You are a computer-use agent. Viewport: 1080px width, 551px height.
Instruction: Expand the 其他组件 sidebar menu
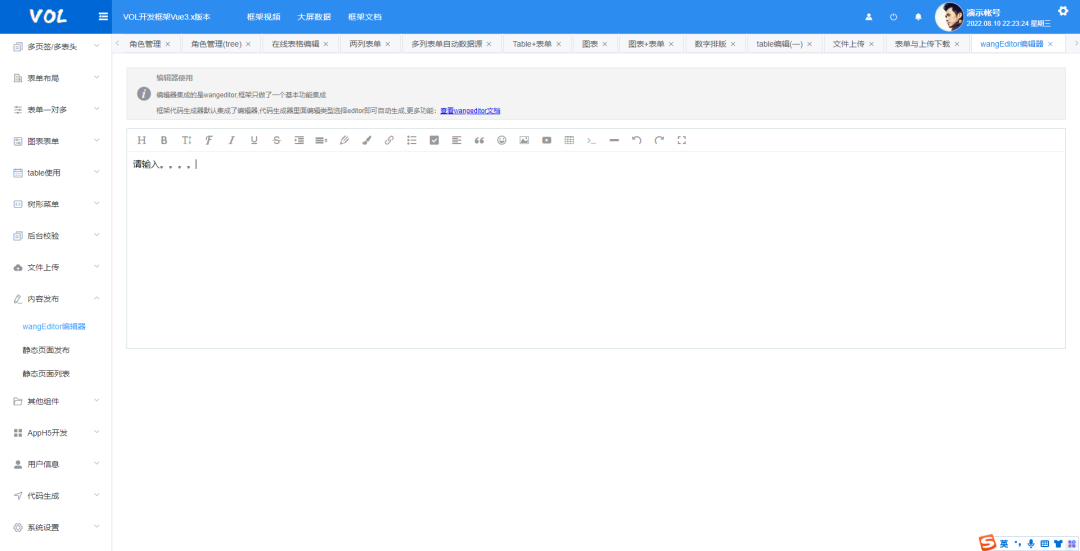coord(56,401)
